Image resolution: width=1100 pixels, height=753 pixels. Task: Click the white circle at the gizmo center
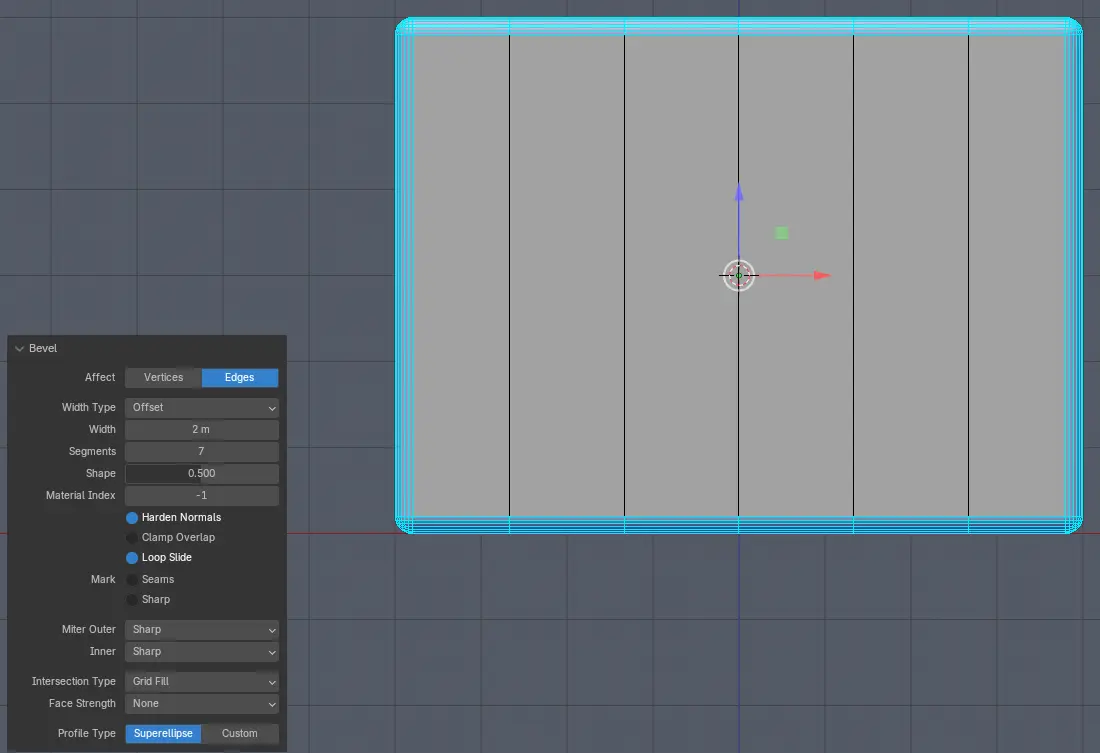point(739,275)
